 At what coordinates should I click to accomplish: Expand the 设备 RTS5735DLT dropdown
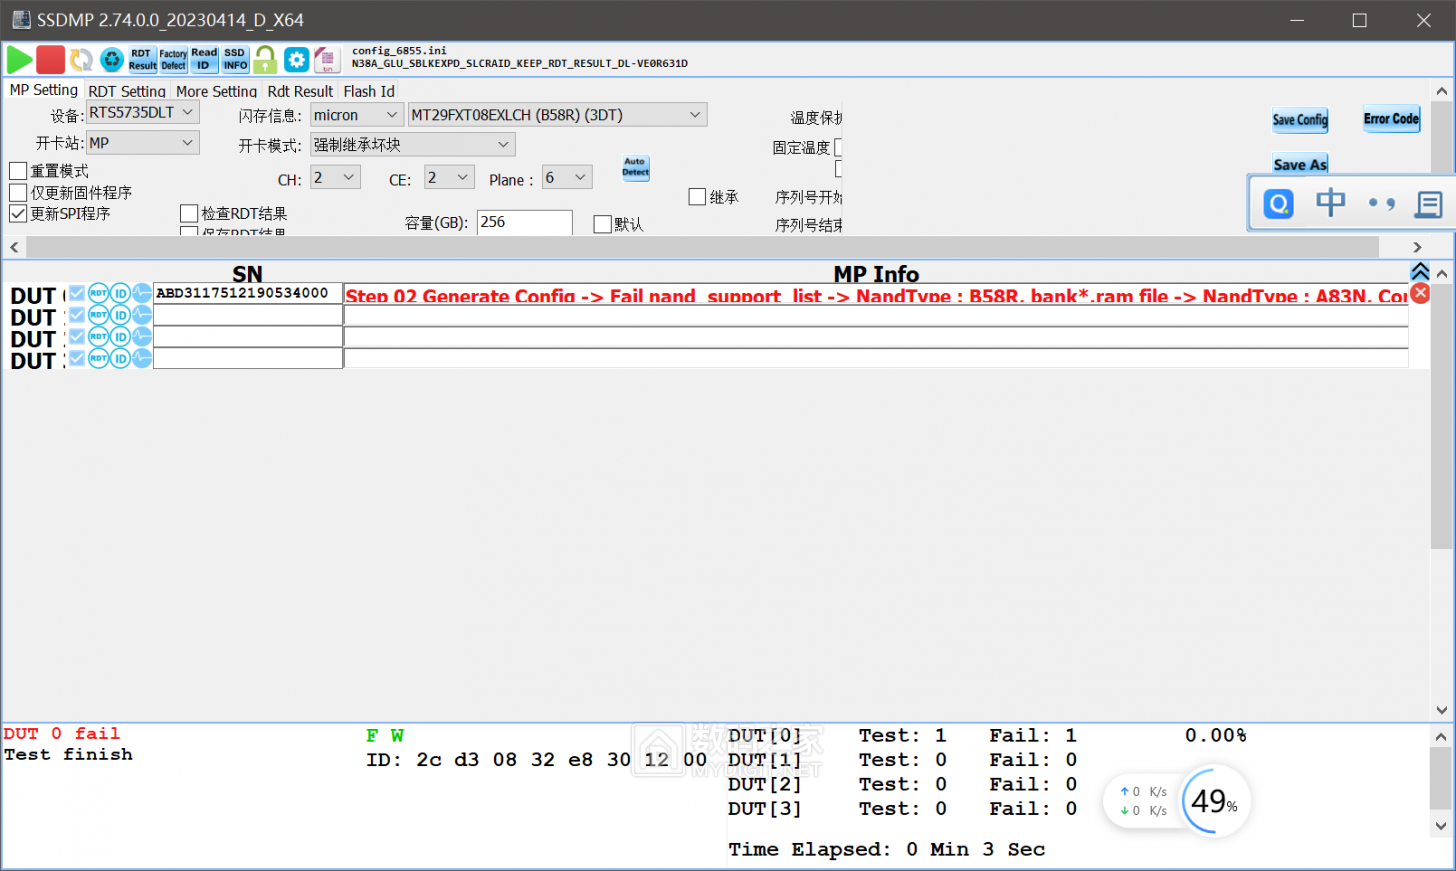click(x=142, y=113)
